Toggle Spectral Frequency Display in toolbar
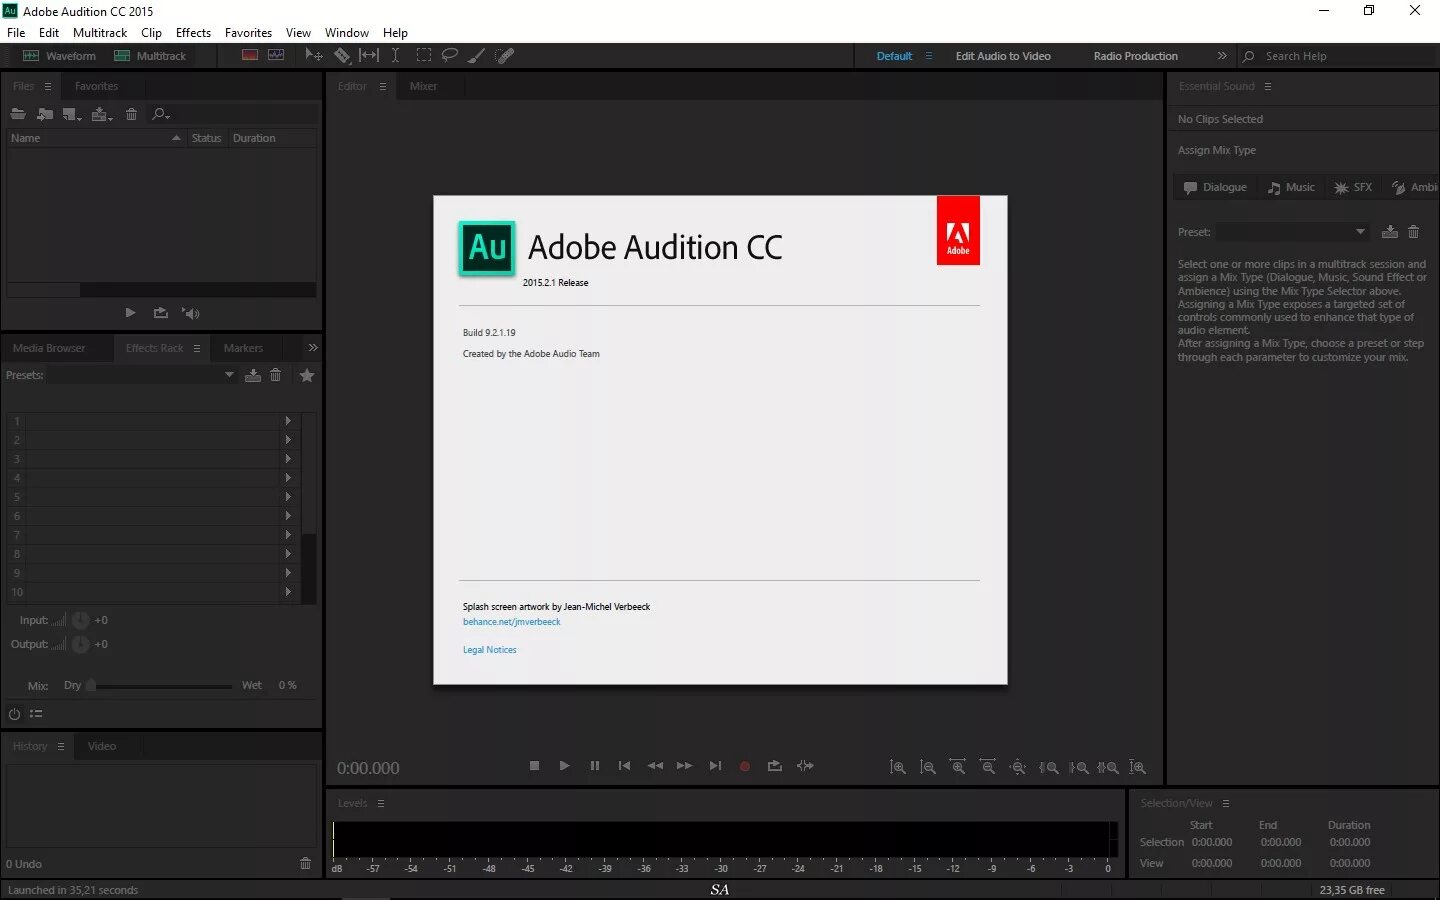Image resolution: width=1440 pixels, height=900 pixels. pyautogui.click(x=250, y=56)
